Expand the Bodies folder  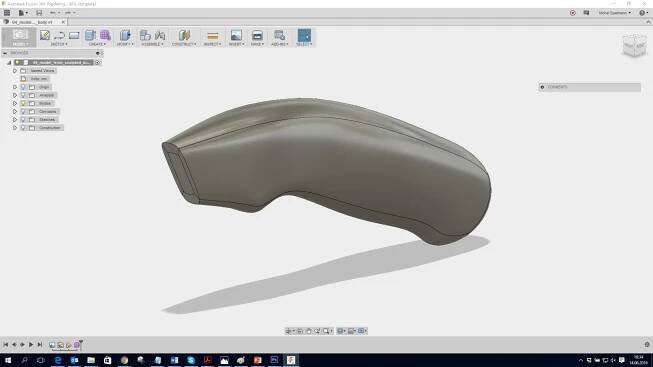coord(15,103)
